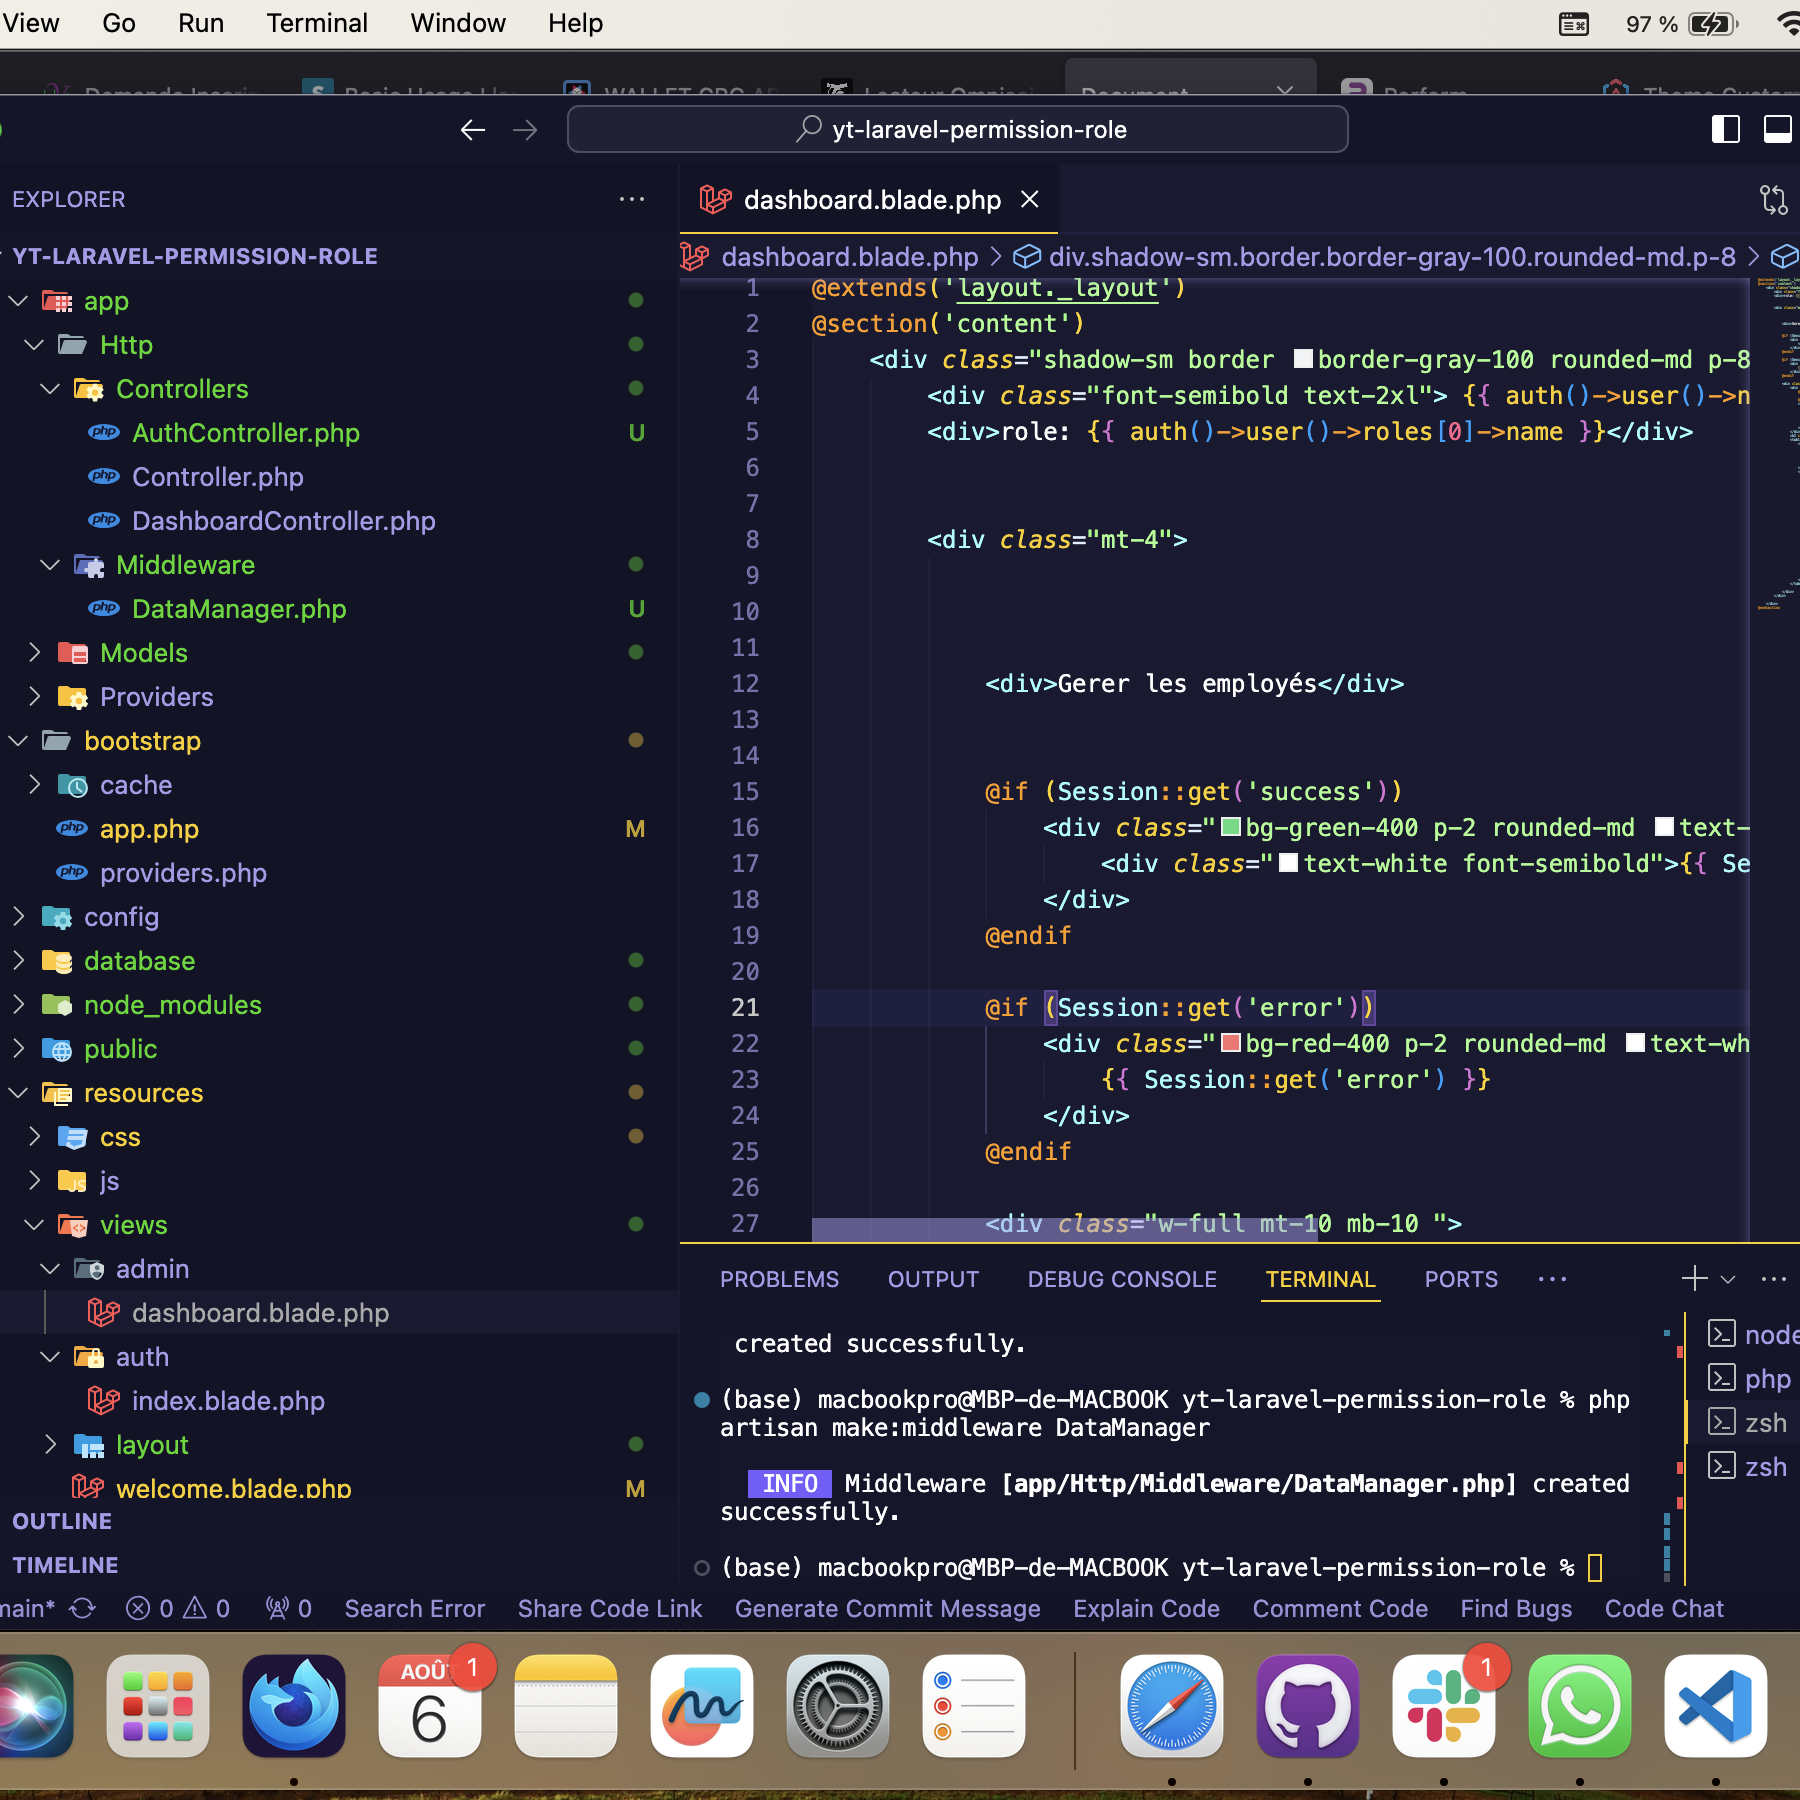The height and width of the screenshot is (1800, 1800).
Task: Click the compare changes icon in editor
Action: pos(1773,200)
